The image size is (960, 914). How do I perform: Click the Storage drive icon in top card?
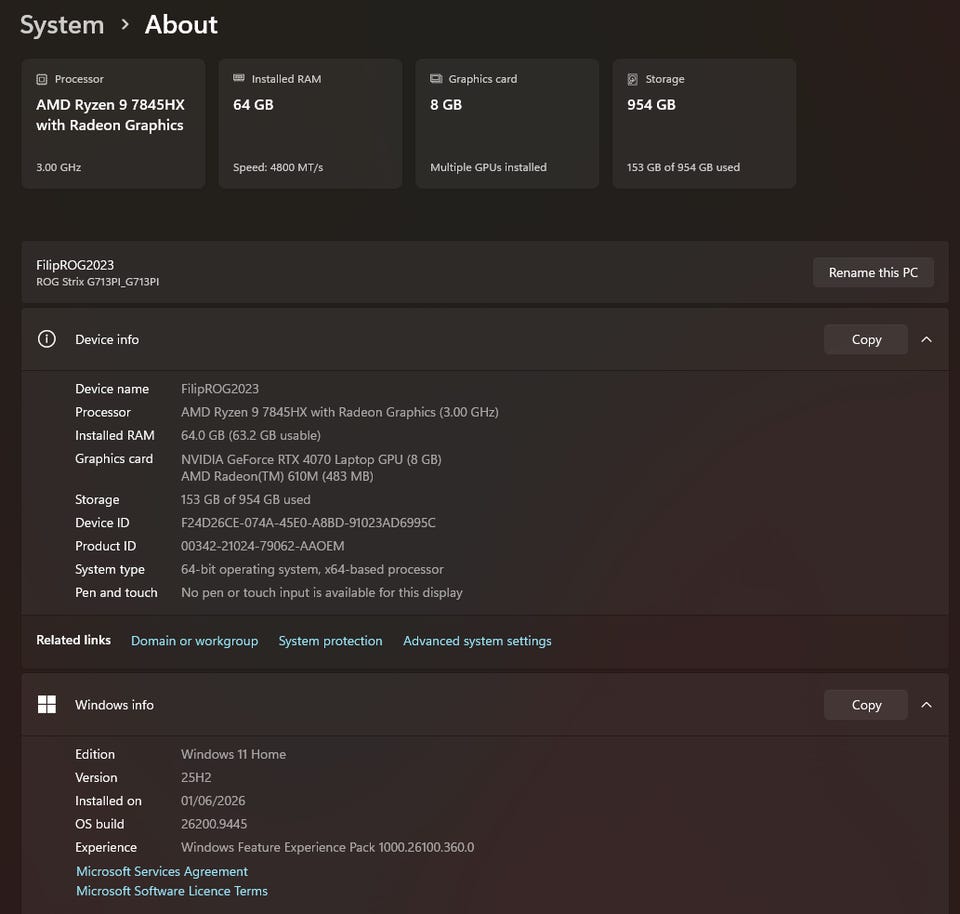point(632,80)
